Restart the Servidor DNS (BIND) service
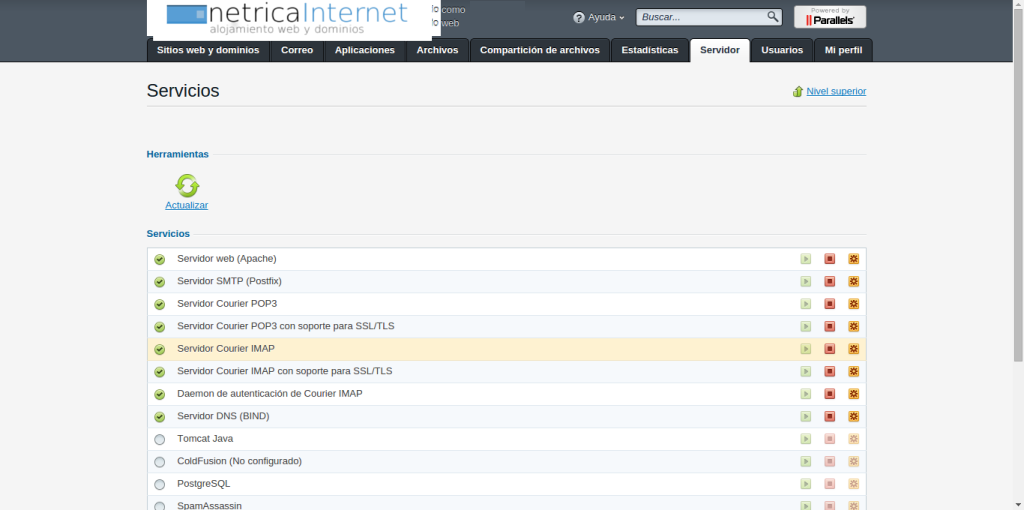The width and height of the screenshot is (1024, 510). 854,417
